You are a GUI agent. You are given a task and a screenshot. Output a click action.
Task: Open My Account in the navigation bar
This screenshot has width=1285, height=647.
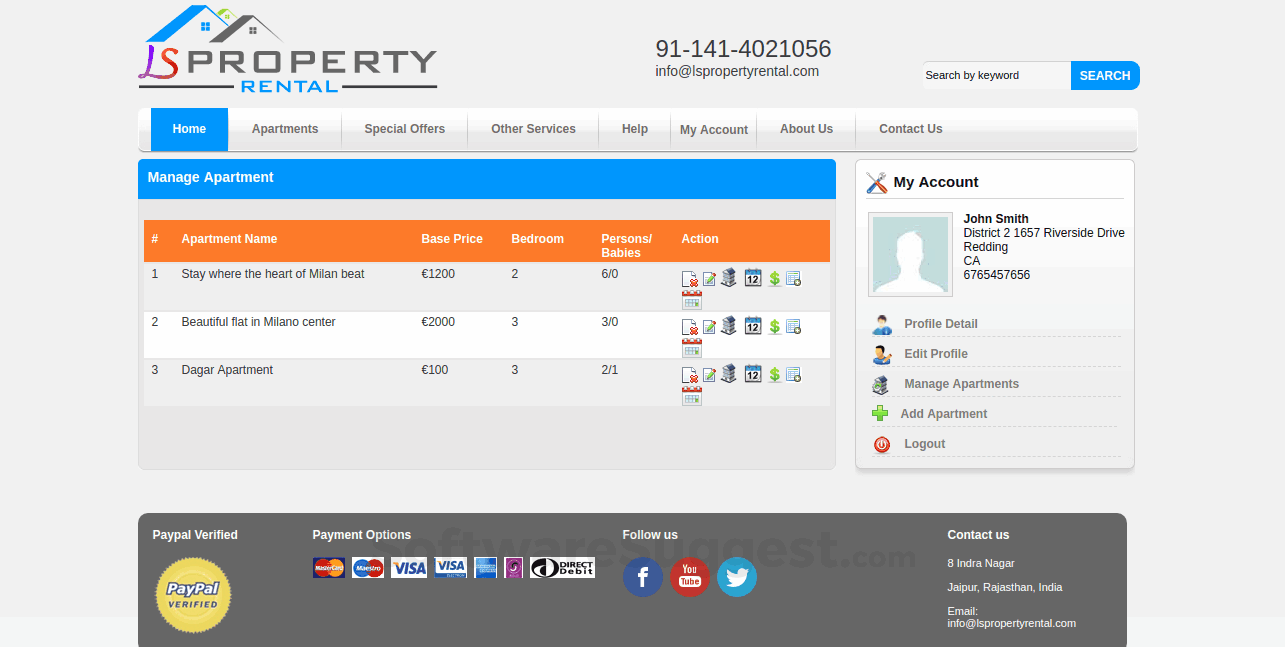coord(714,130)
